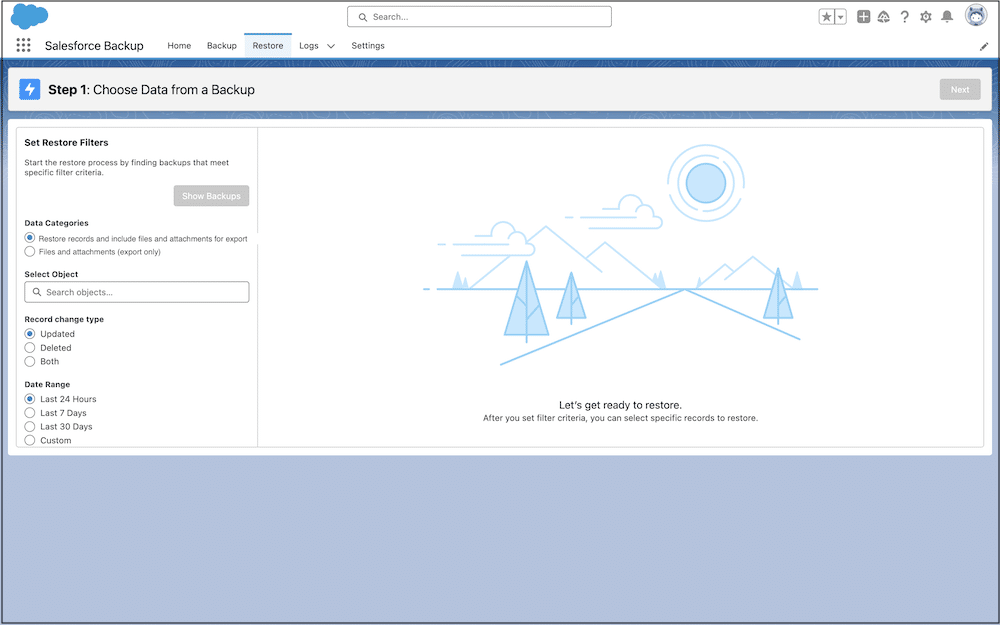Open the Notifications bell icon
This screenshot has width=1000, height=625.
(x=947, y=17)
